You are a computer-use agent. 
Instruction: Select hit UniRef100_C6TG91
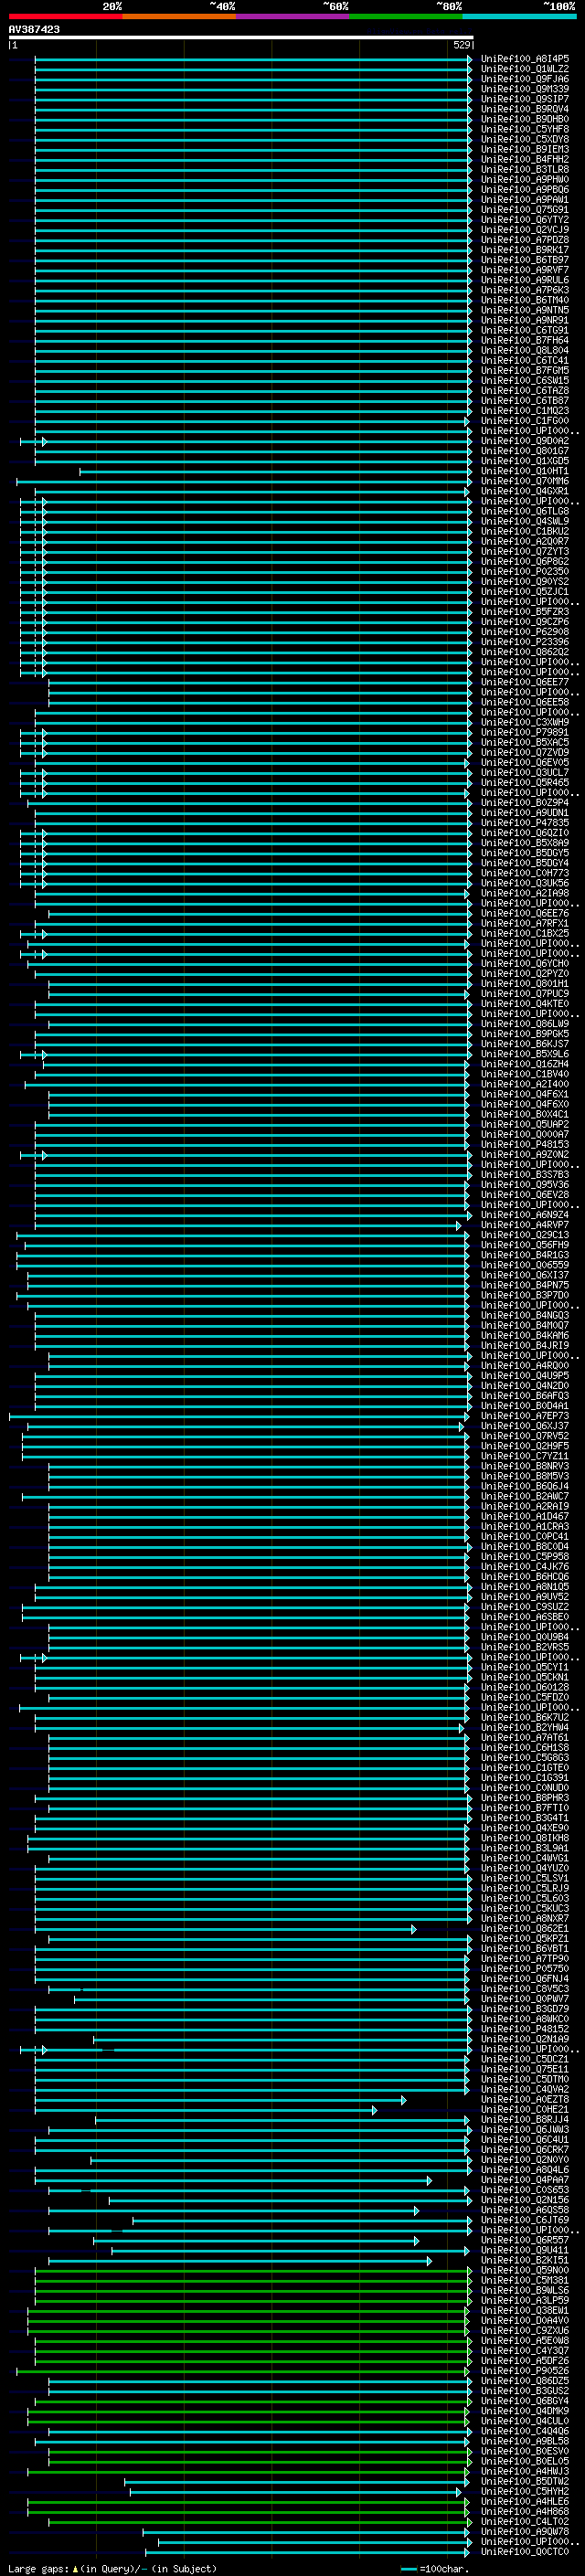(x=524, y=330)
